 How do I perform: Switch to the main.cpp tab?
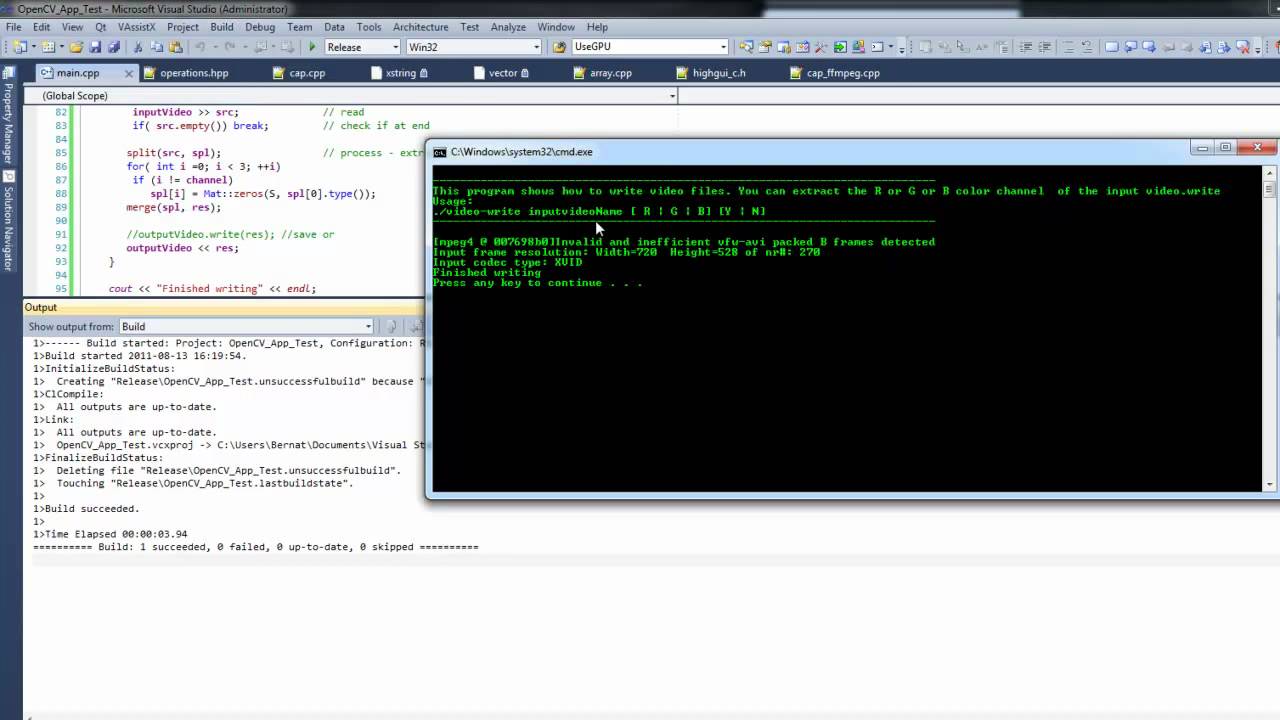tap(78, 73)
